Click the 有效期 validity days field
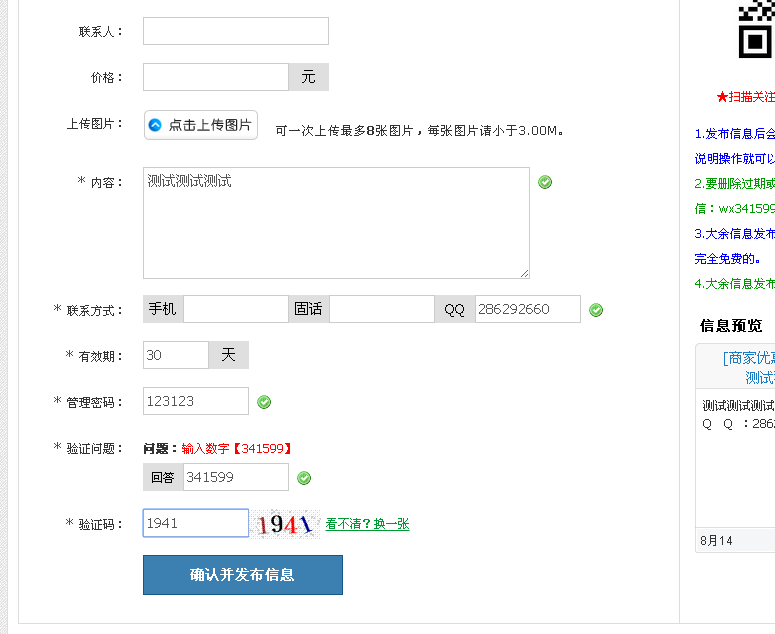Viewport: 775px width, 634px height. [x=176, y=355]
